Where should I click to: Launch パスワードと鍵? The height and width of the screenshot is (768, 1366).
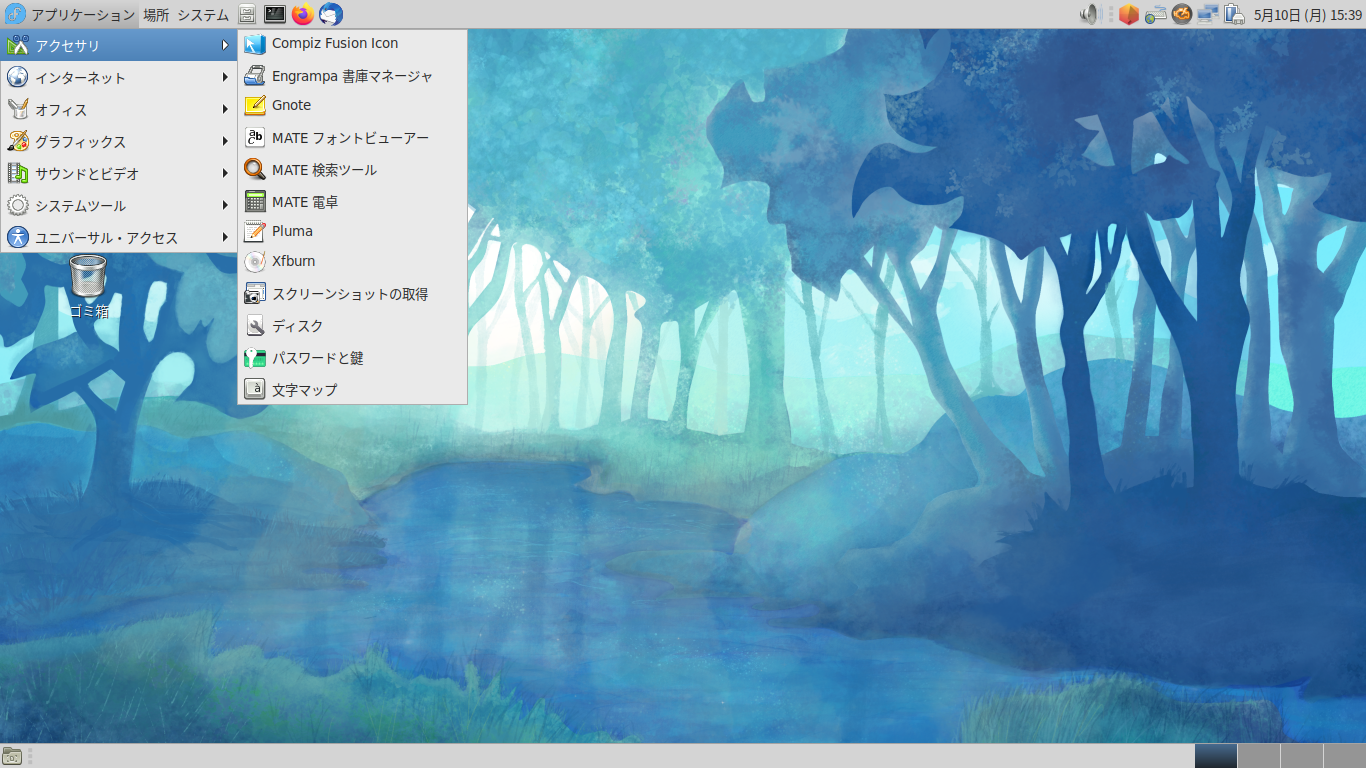[352, 358]
